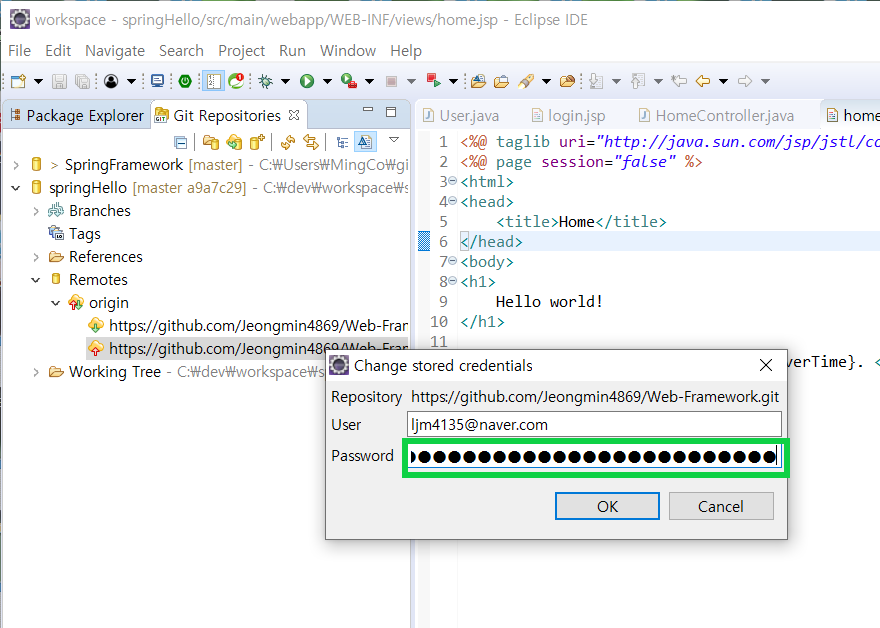Switch to the Package Explorer tab
The height and width of the screenshot is (628, 880).
click(77, 116)
